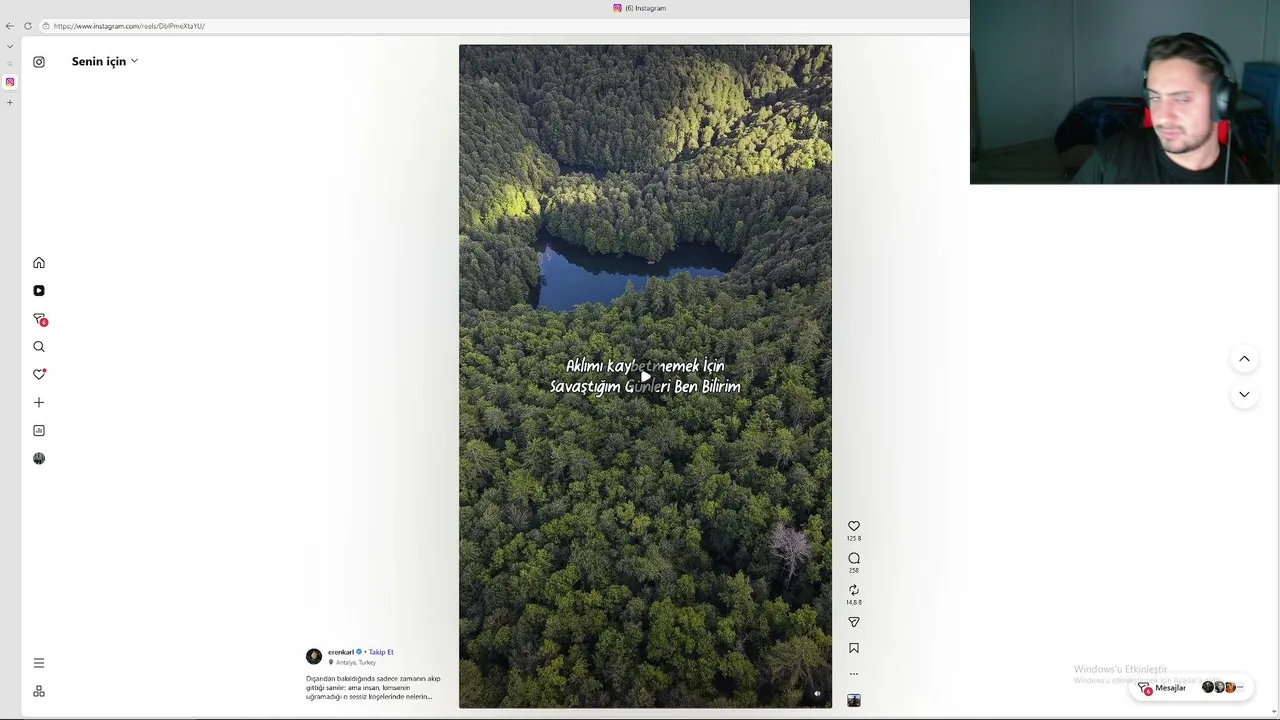
Task: Expand the browser tab list chevron
Action: (10, 46)
